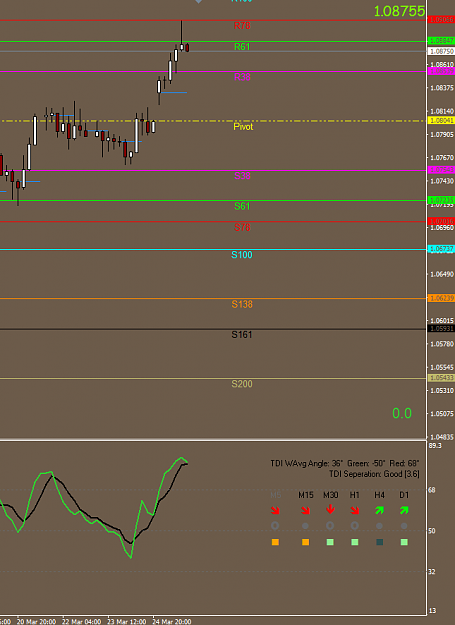Click the green up arrow under H4
Image resolution: width=455 pixels, height=625 pixels.
tap(379, 510)
